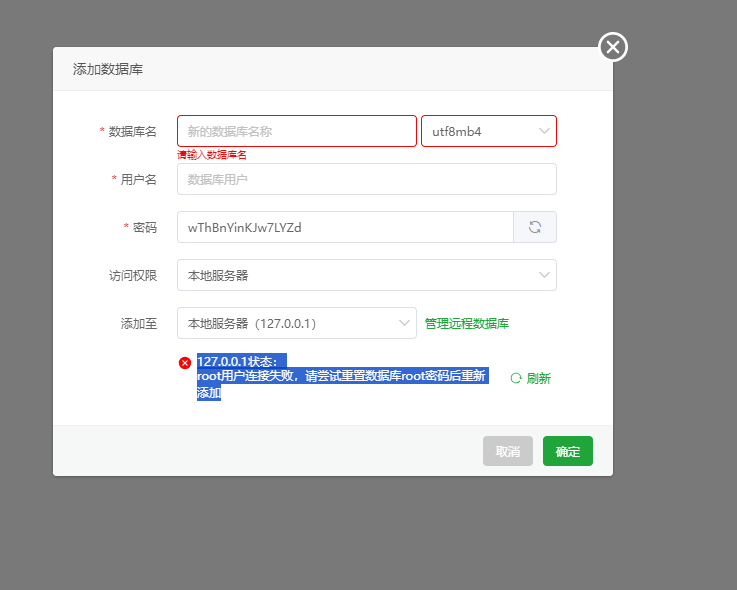Click the 访问权限 field label
The height and width of the screenshot is (590, 737).
pyautogui.click(x=133, y=275)
